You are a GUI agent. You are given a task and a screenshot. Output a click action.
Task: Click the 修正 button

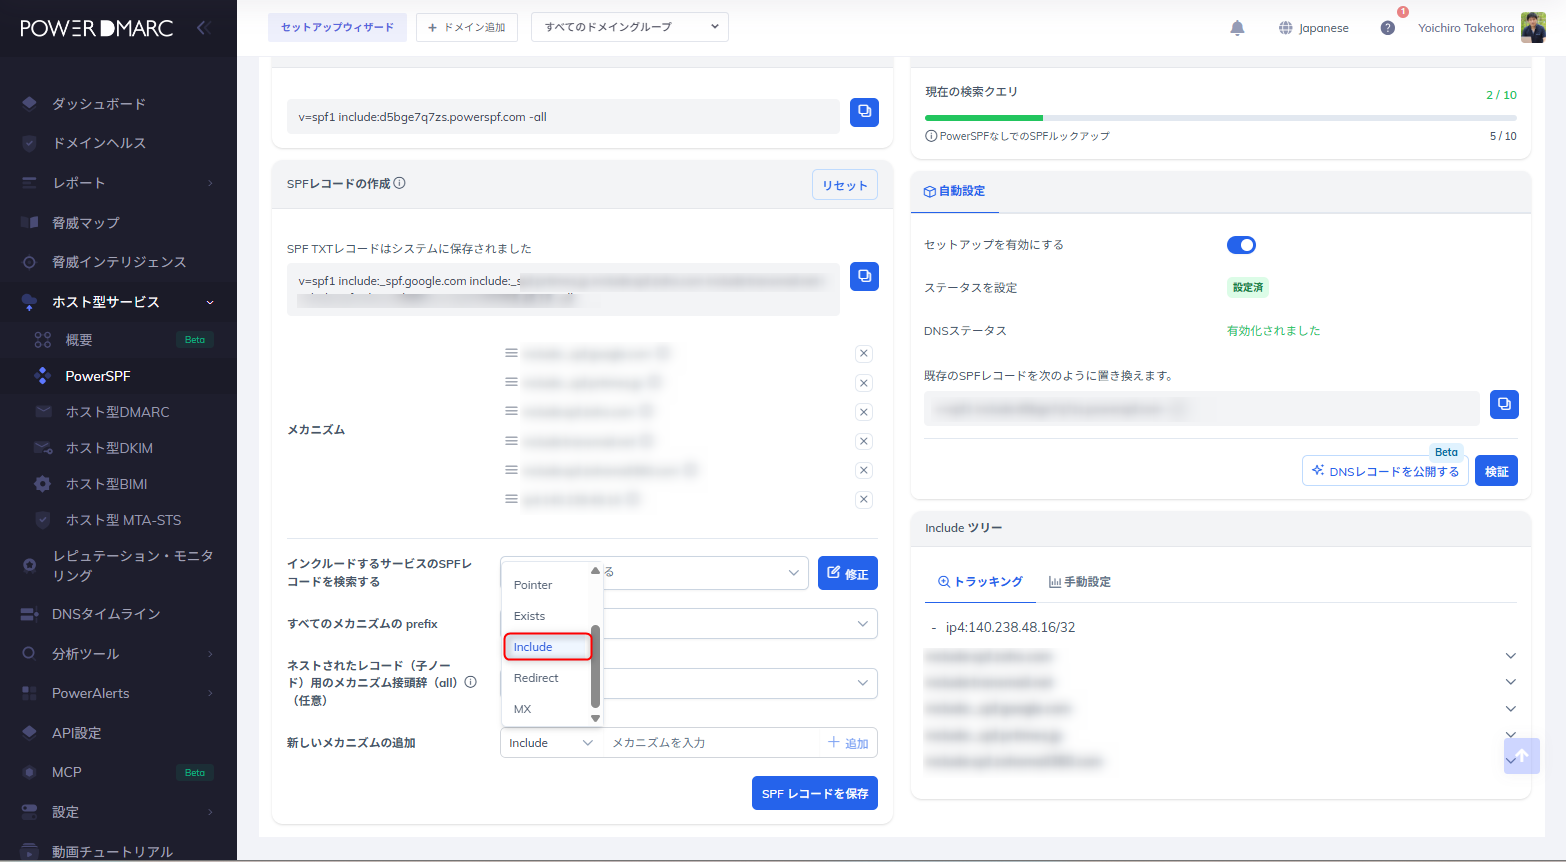pos(848,573)
